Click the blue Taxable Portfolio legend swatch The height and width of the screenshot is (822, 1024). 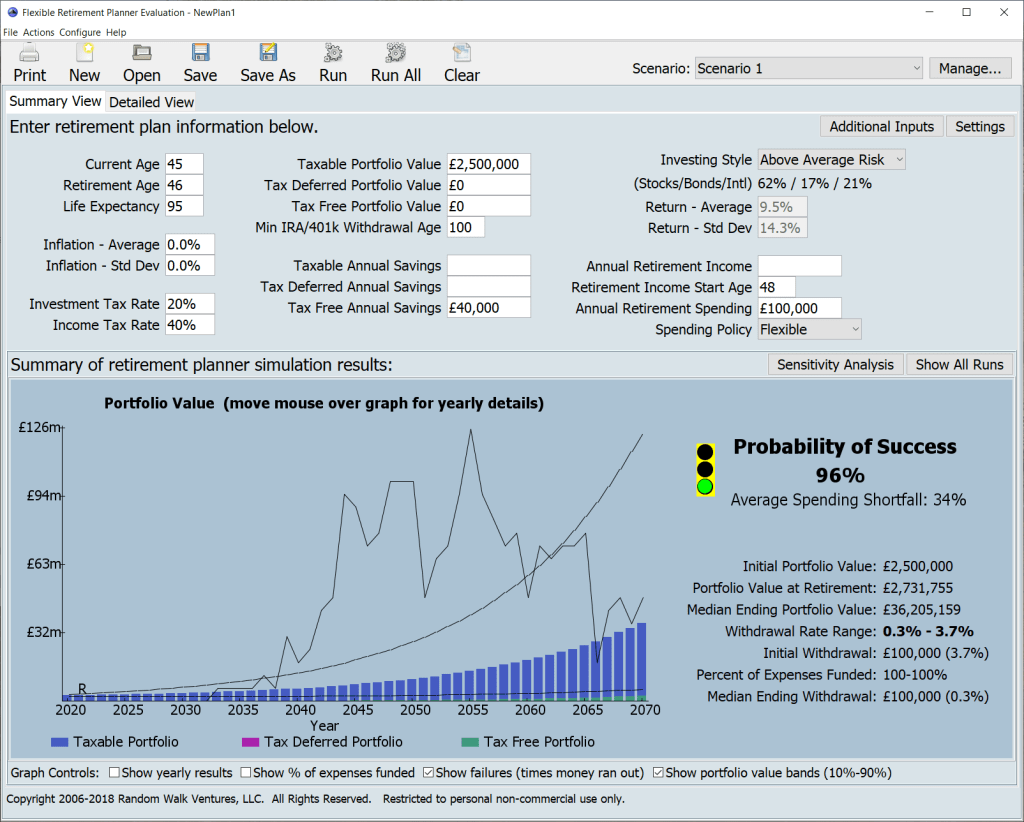pyautogui.click(x=59, y=742)
